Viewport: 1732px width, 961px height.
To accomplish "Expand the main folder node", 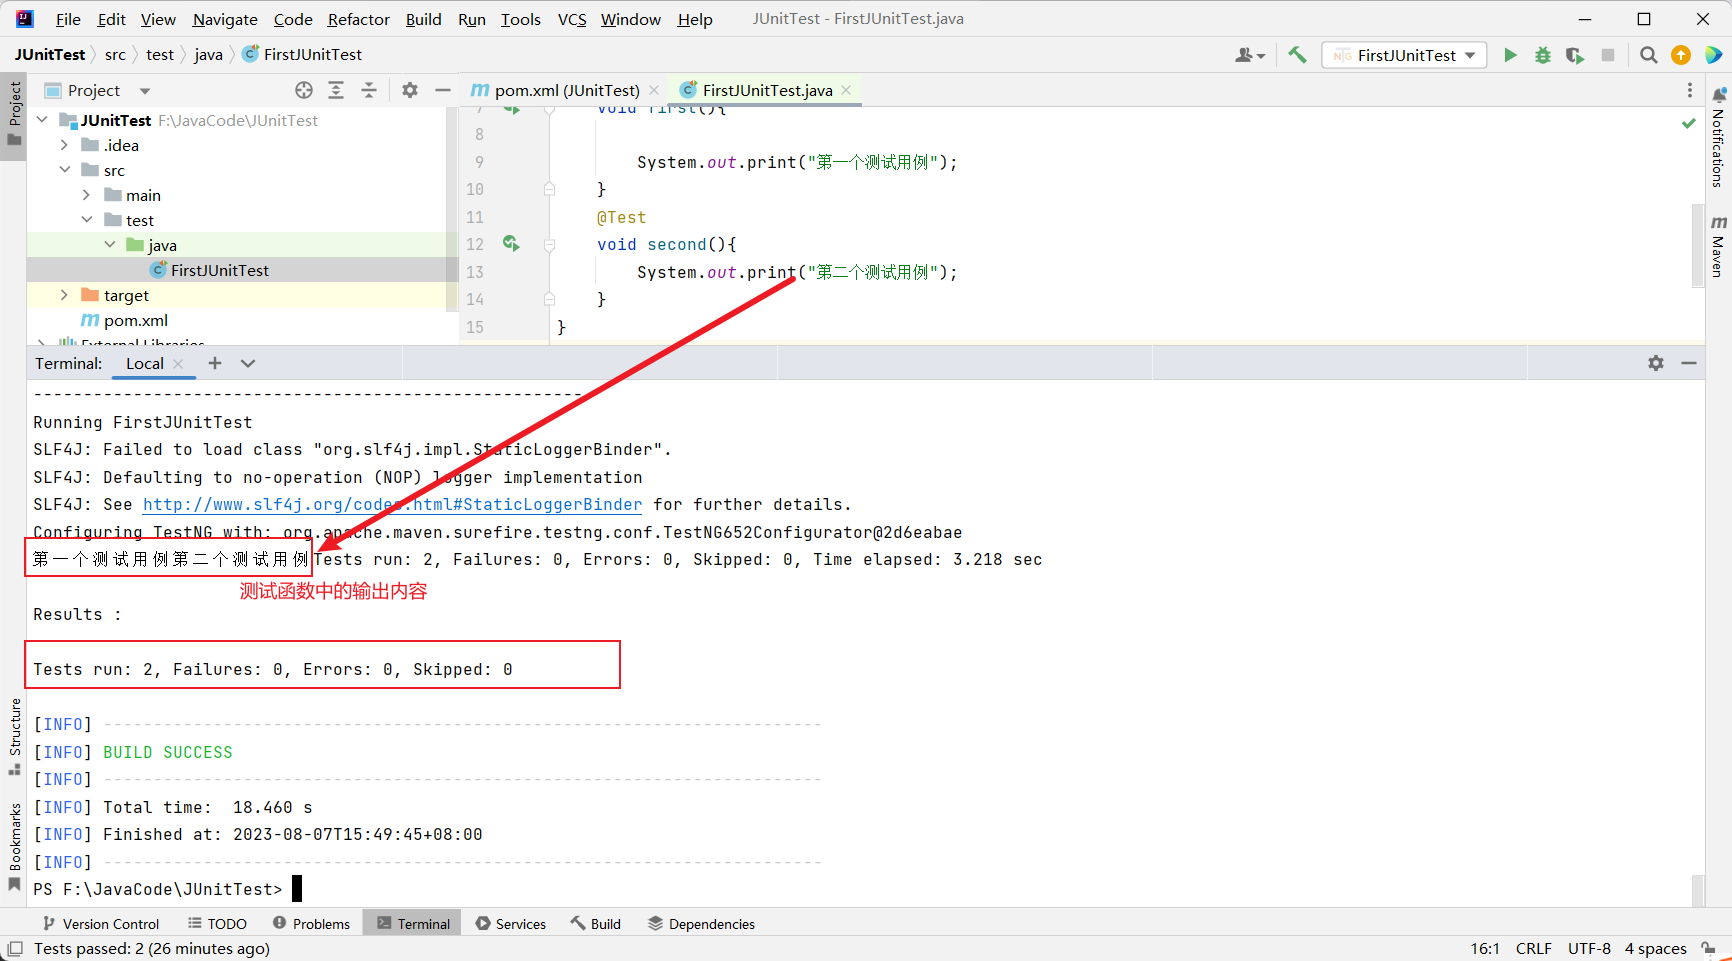I will 87,195.
